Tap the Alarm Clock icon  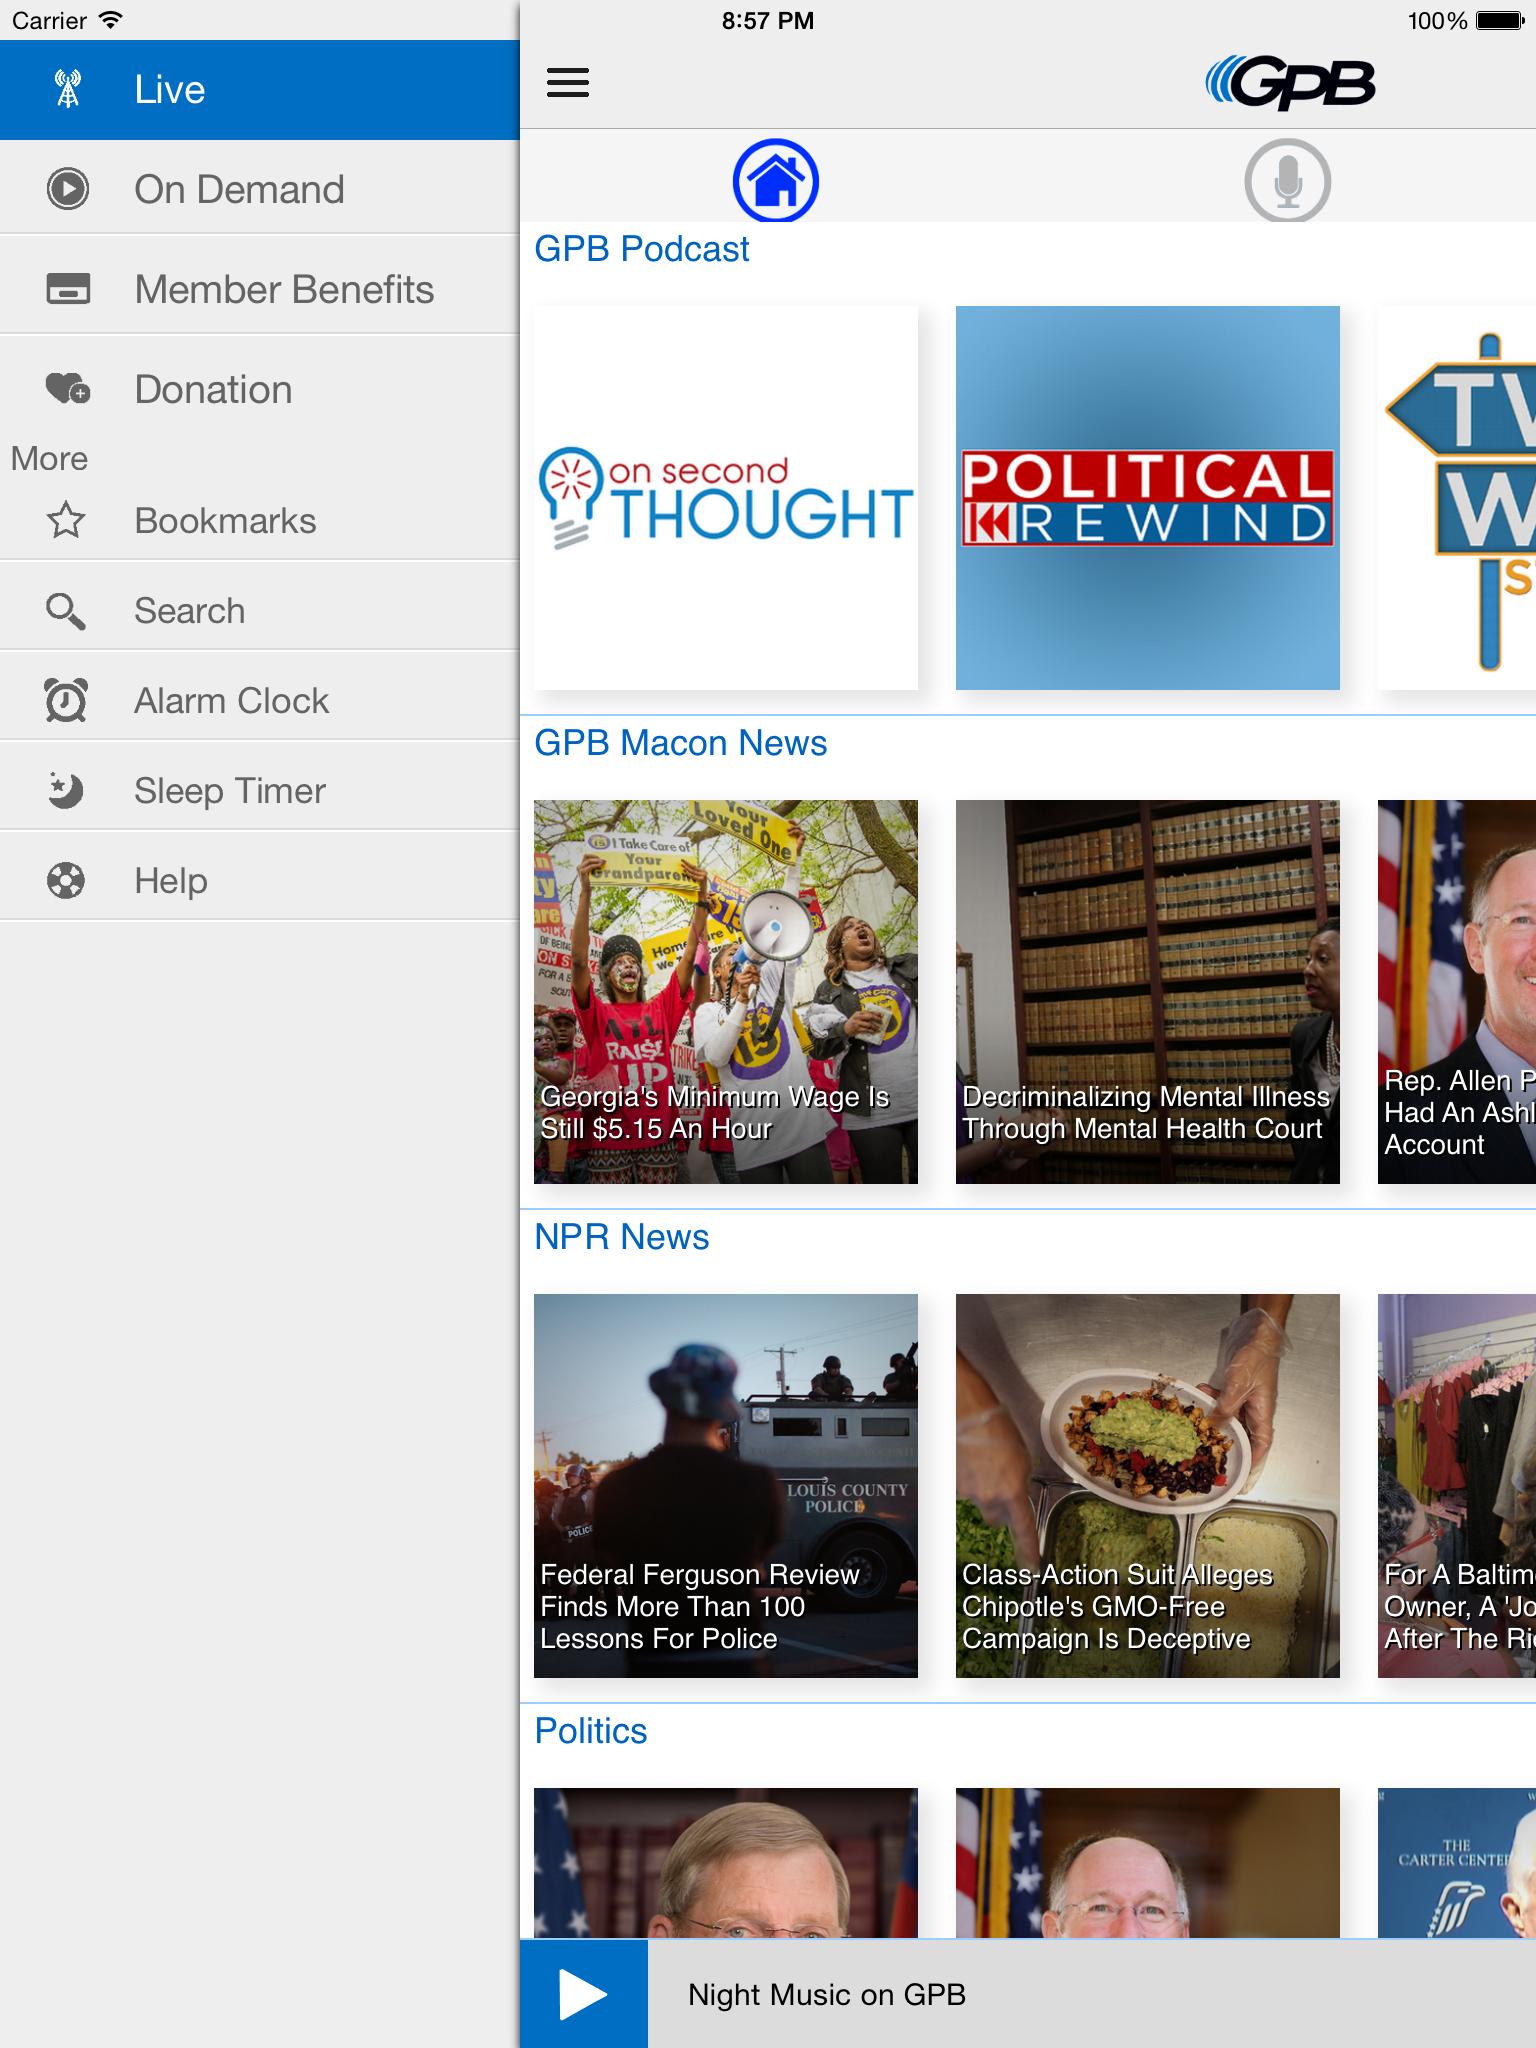(x=66, y=700)
